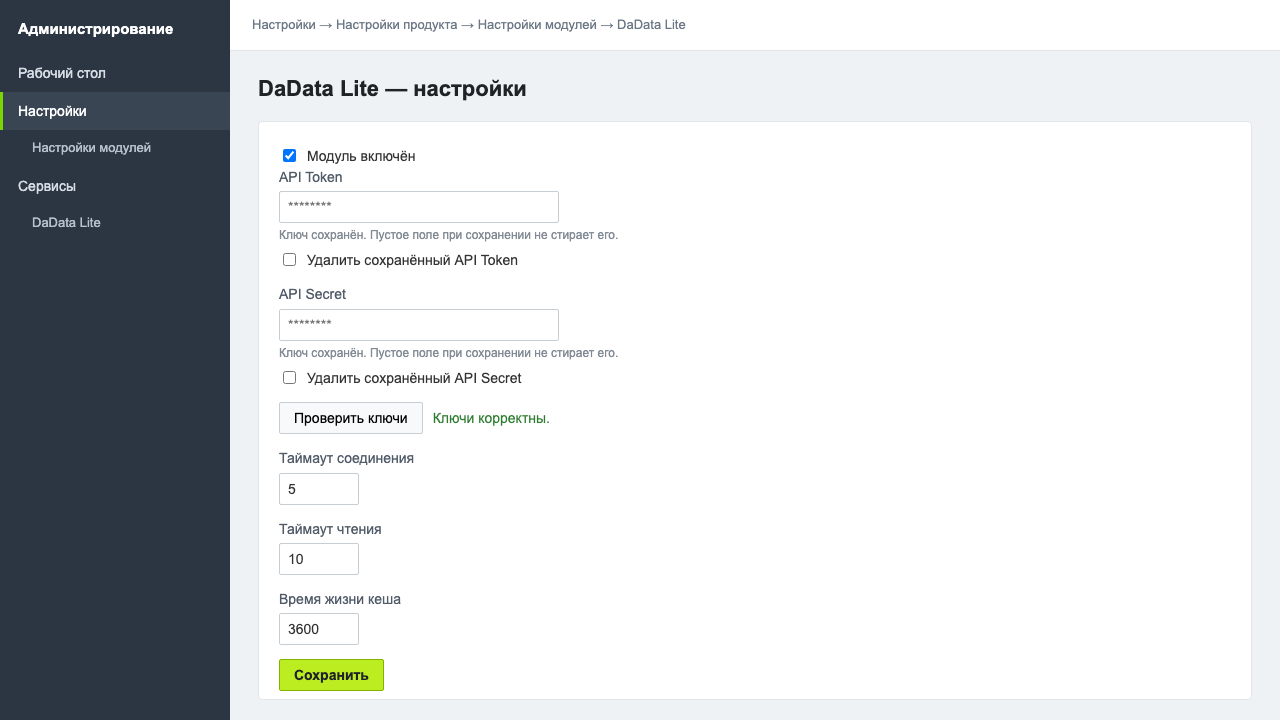Screen dimensions: 1280x720
Task: Click the 'Проверить ключи' button
Action: [351, 418]
